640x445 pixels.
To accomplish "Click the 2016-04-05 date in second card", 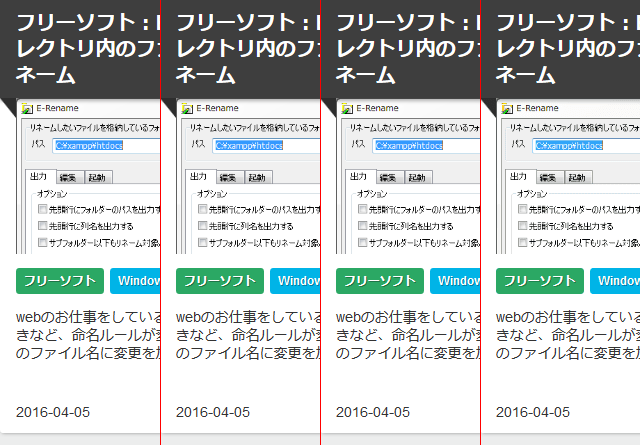I will click(x=213, y=412).
